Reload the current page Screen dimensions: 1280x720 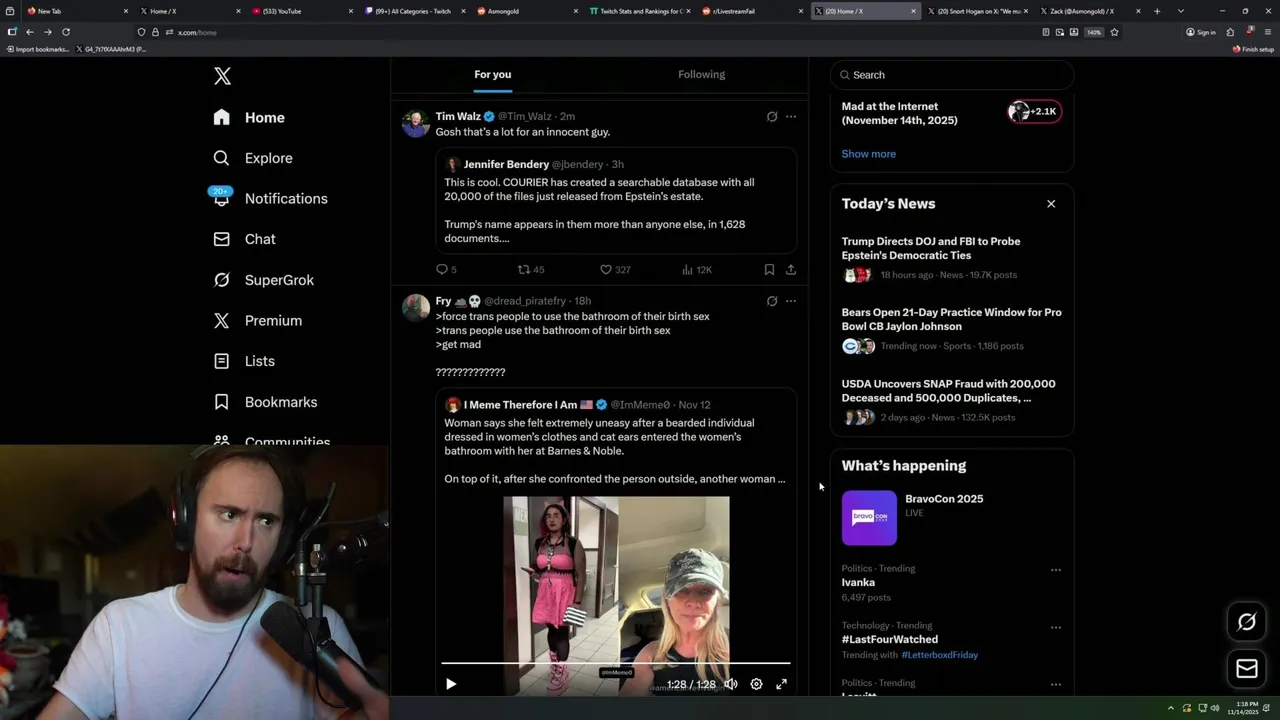click(66, 32)
